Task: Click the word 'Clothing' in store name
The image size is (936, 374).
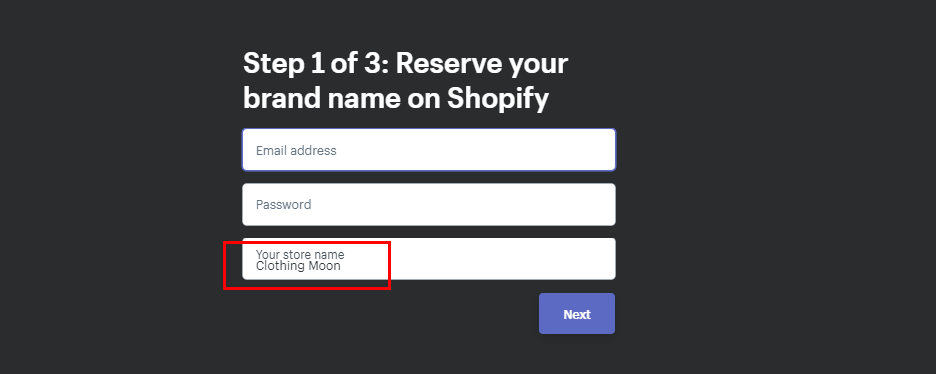Action: point(280,267)
